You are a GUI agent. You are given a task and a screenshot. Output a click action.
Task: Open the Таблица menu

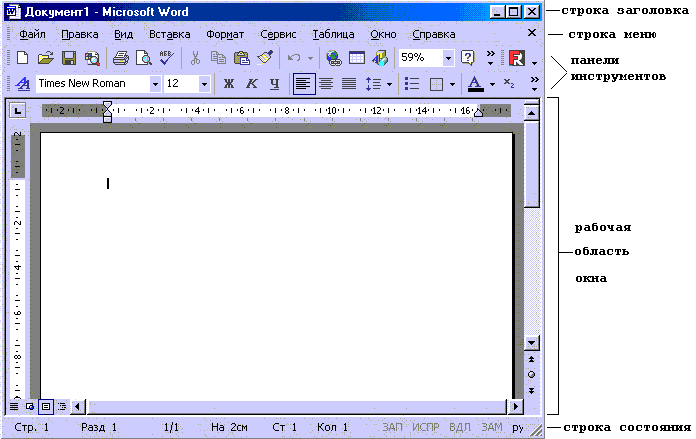coord(333,34)
